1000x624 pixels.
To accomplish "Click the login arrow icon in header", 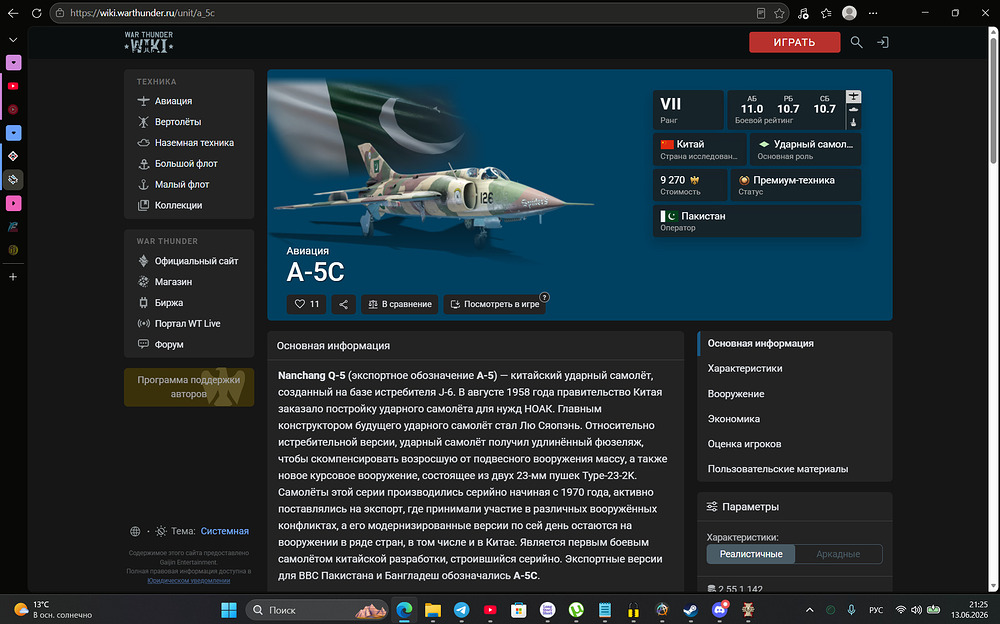I will 883,42.
